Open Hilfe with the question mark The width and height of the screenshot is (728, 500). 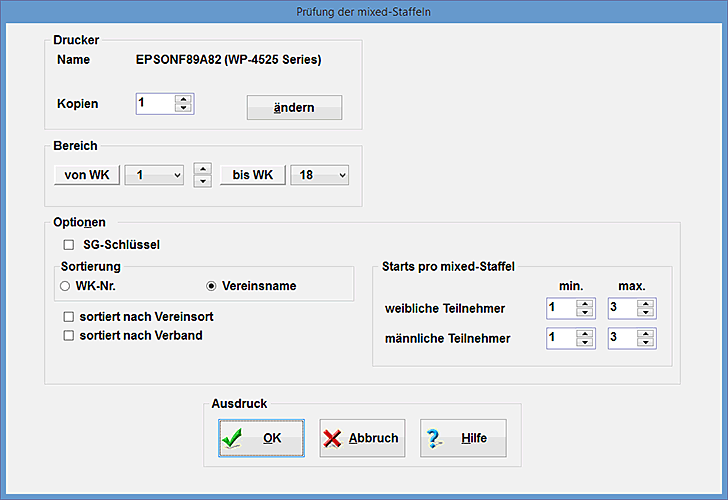[x=462, y=438]
